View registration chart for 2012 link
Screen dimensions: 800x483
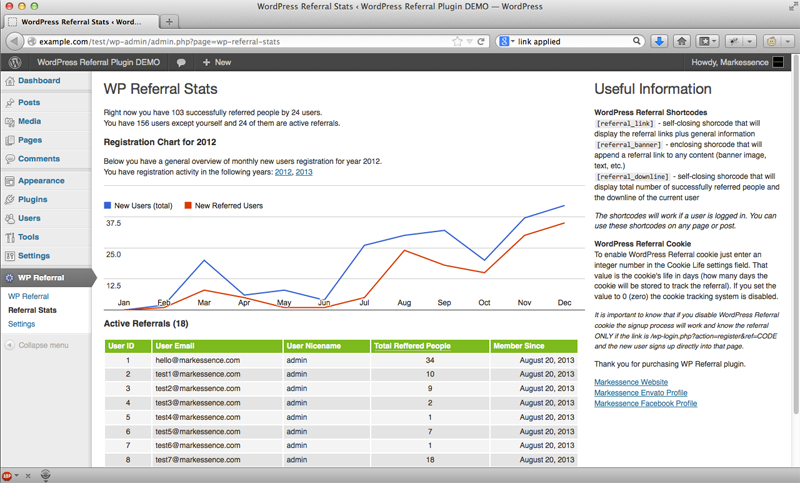point(283,172)
